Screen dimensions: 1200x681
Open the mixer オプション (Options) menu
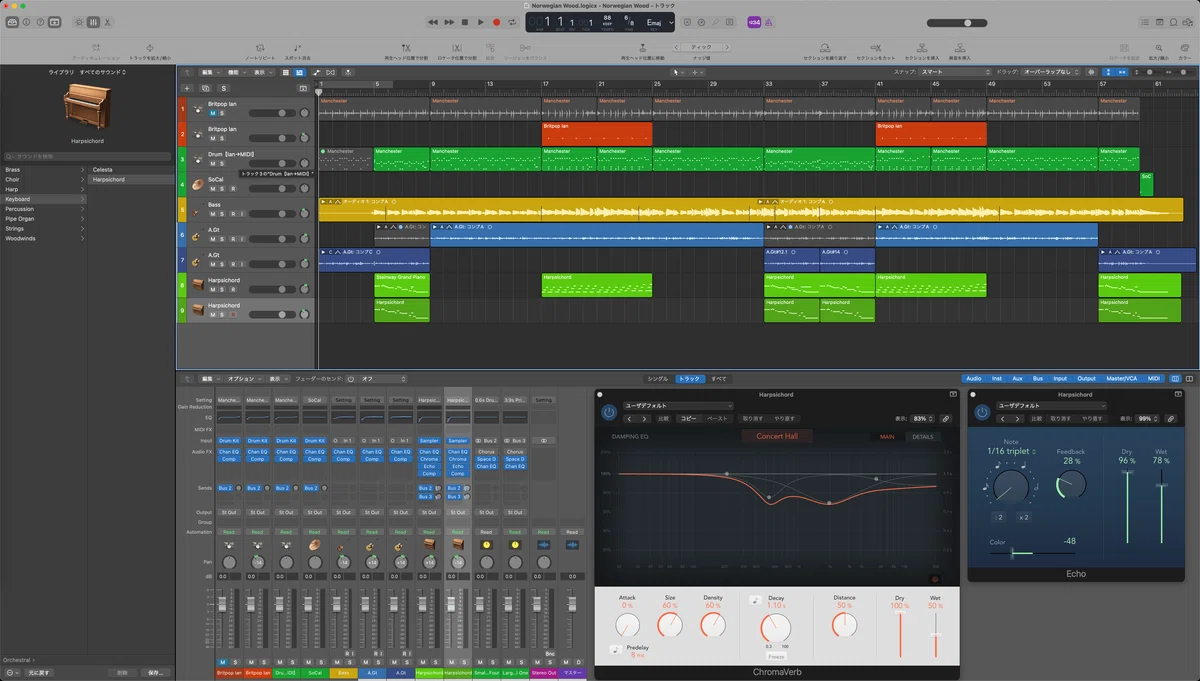(x=244, y=379)
